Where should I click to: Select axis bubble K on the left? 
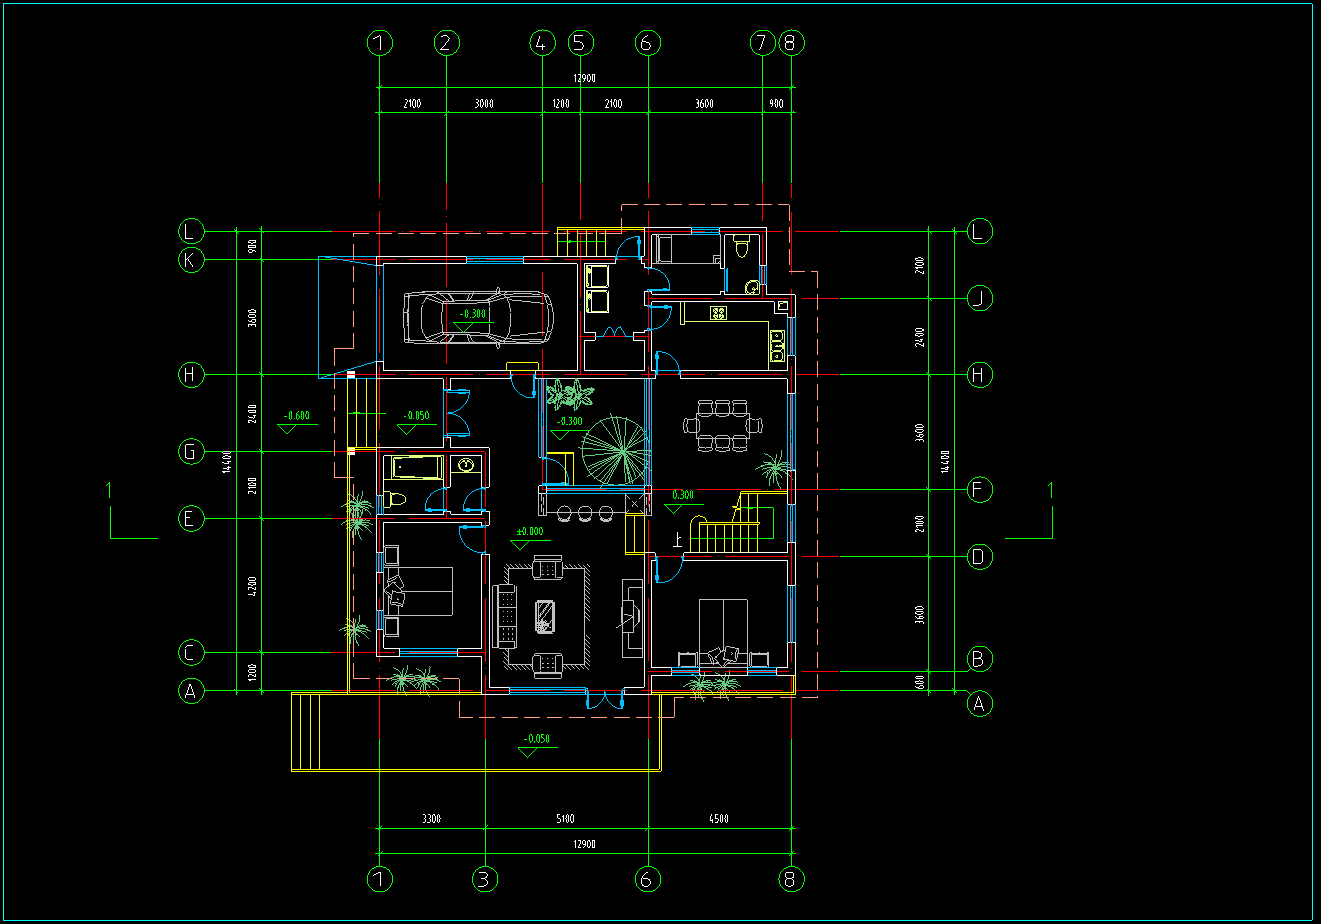tap(191, 260)
